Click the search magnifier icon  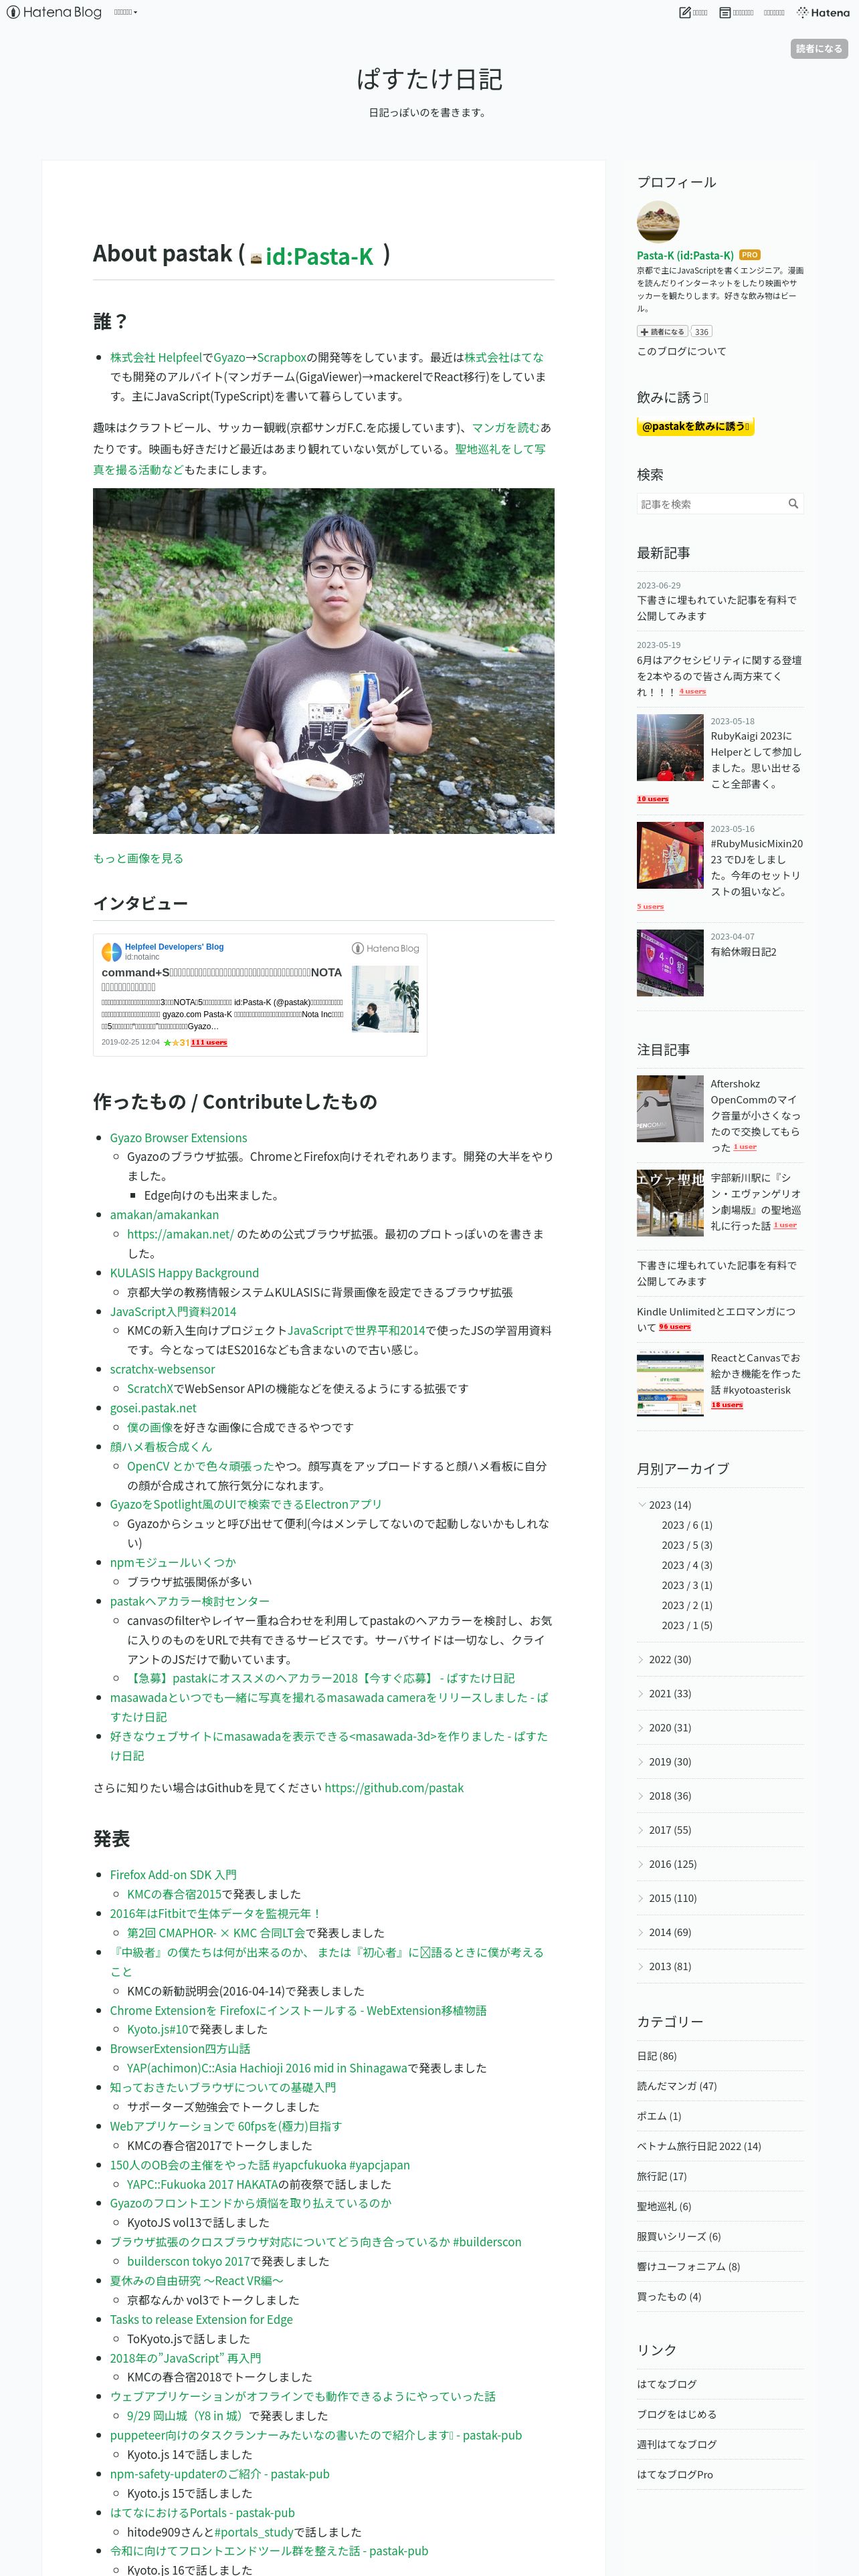click(x=793, y=503)
